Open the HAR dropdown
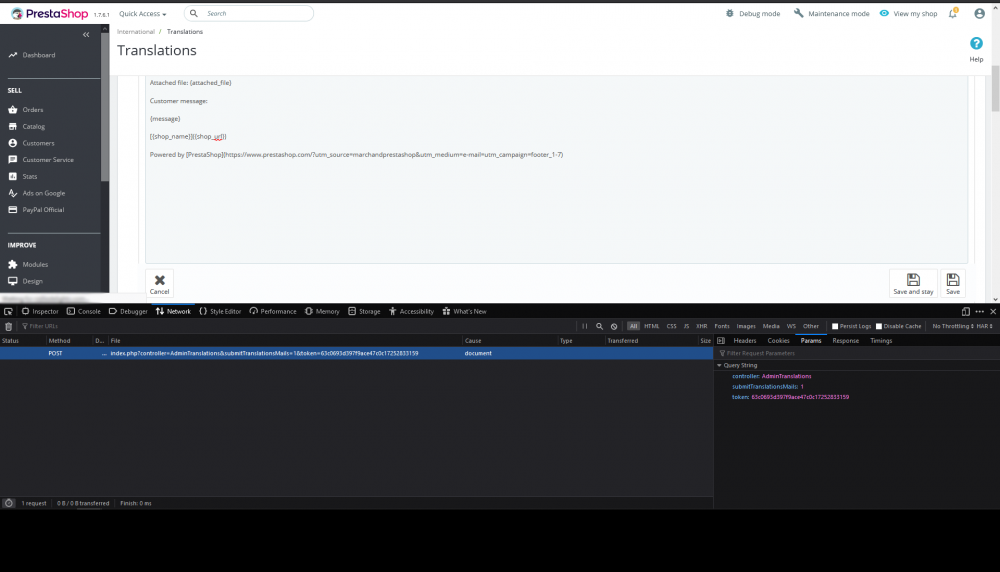Image resolution: width=1000 pixels, height=572 pixels. tap(984, 326)
